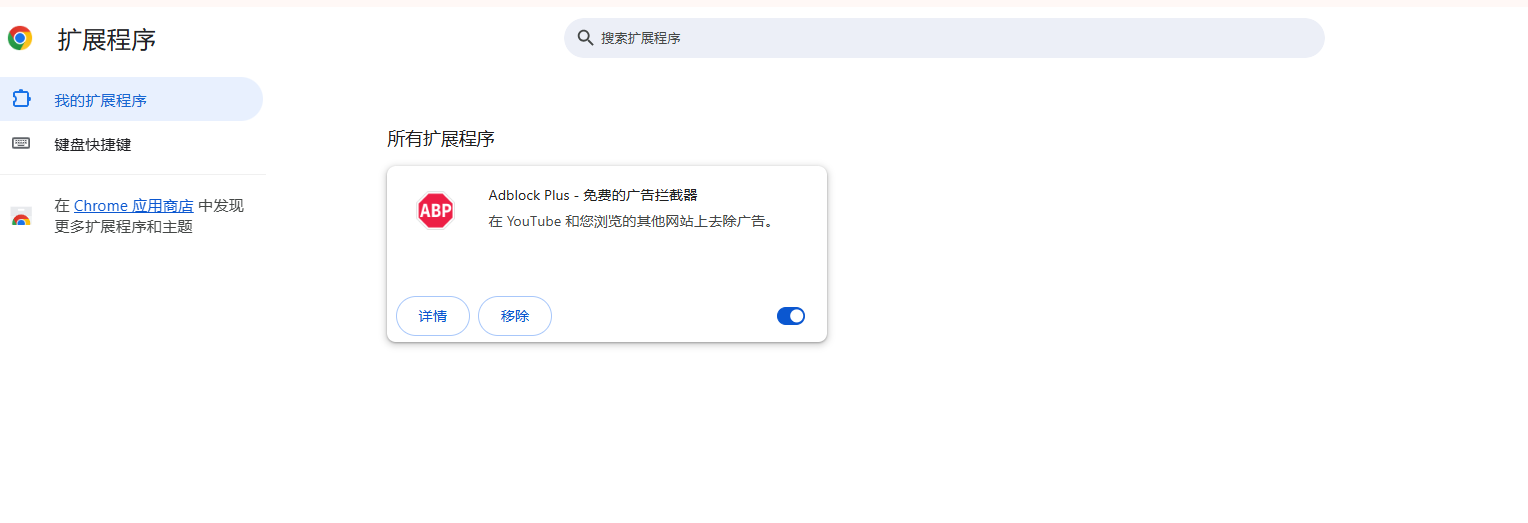Click the 所有扩展程序 heading
Image resolution: width=1528 pixels, height=523 pixels.
tap(441, 139)
